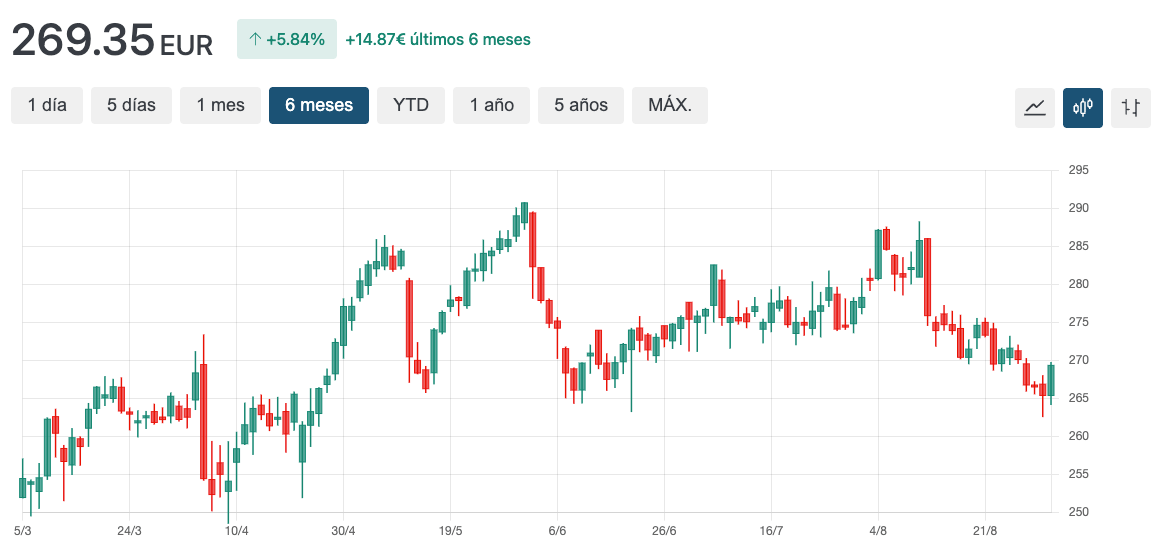Click the 255 y-axis label
This screenshot has height=552, width=1163.
(x=1078, y=473)
